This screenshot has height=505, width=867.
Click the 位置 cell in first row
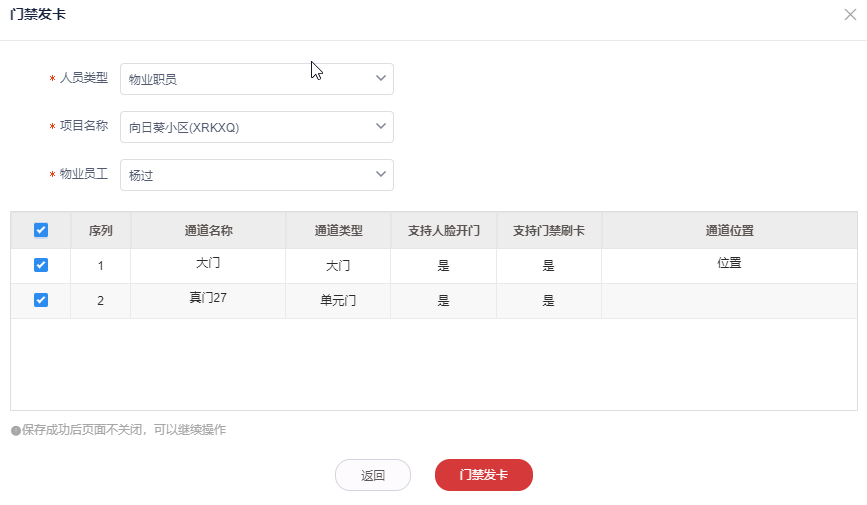click(729, 263)
